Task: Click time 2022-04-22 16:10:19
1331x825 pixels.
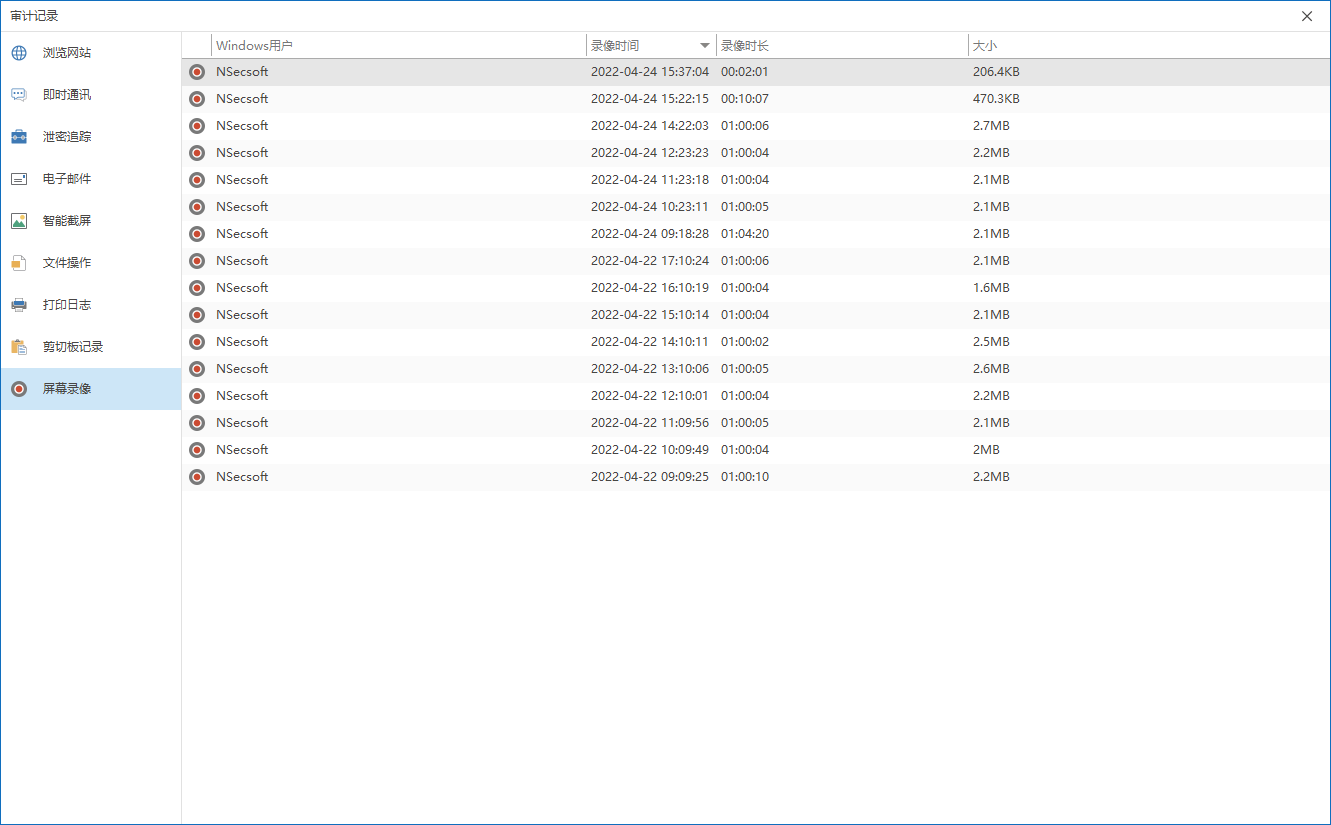Action: coord(650,288)
